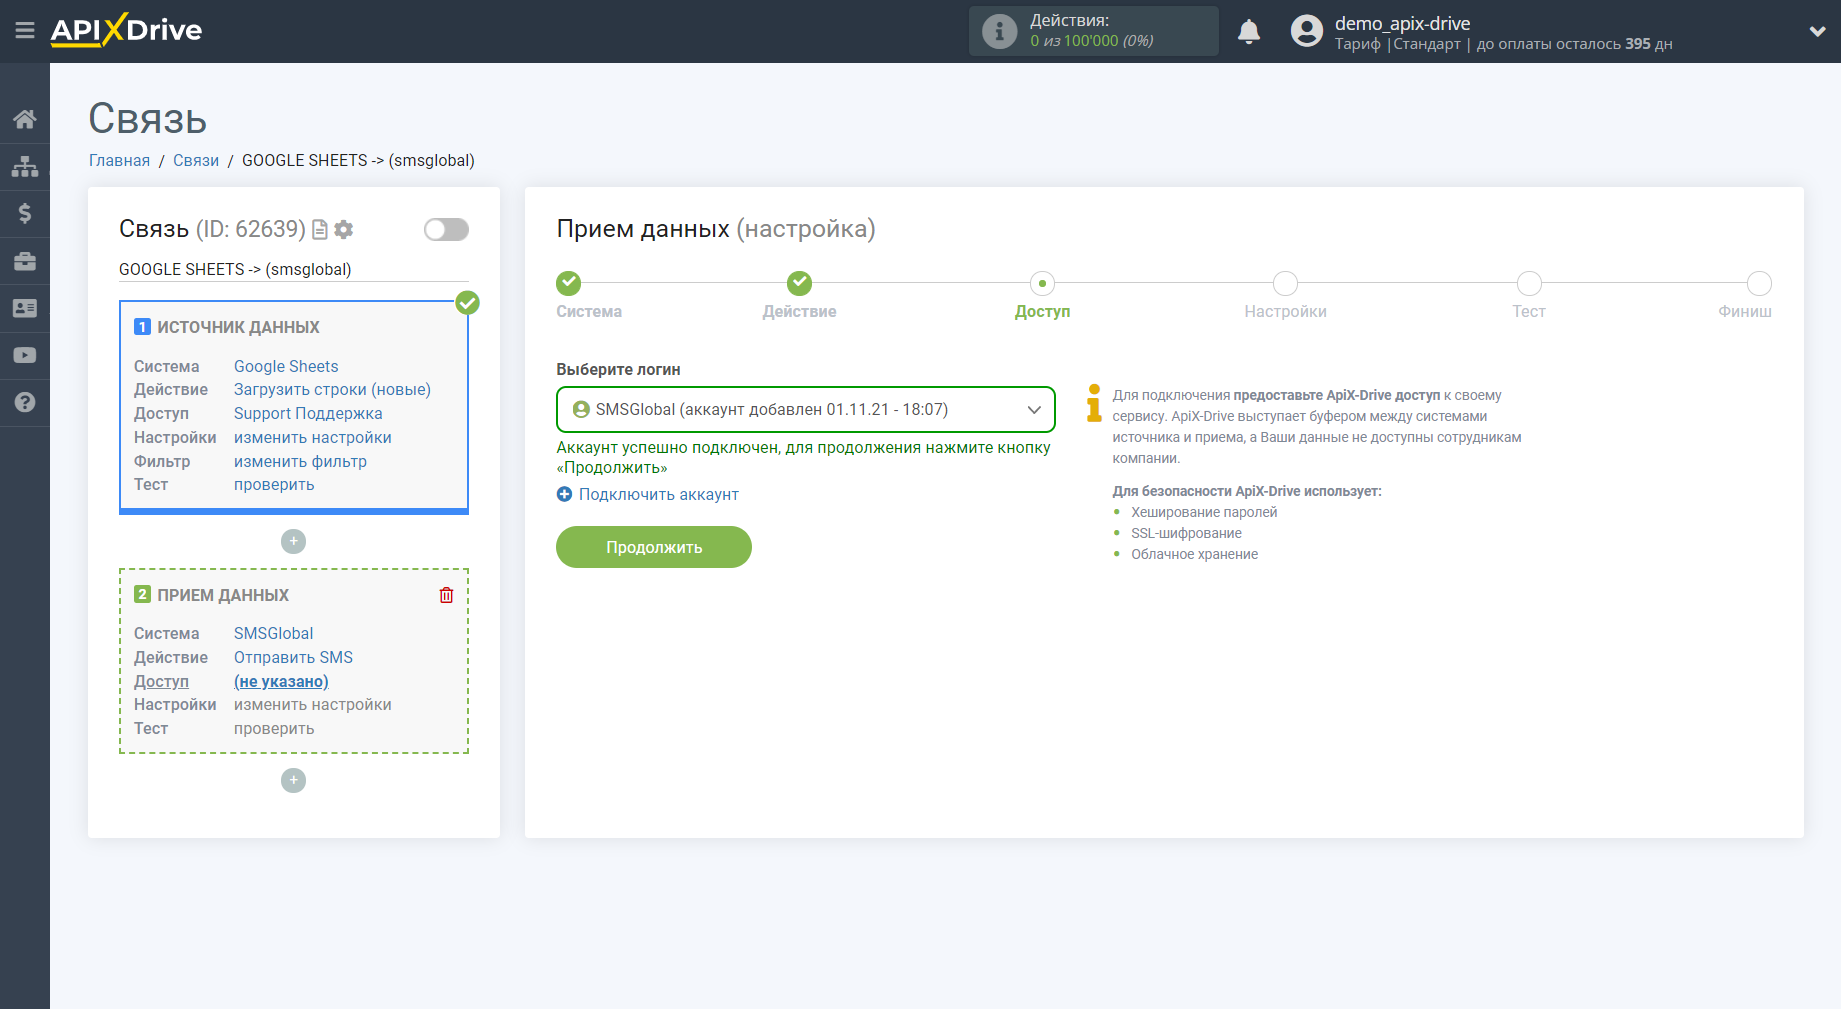The height and width of the screenshot is (1009, 1841).
Task: Click the ApiX-Drive logo
Action: [x=126, y=30]
